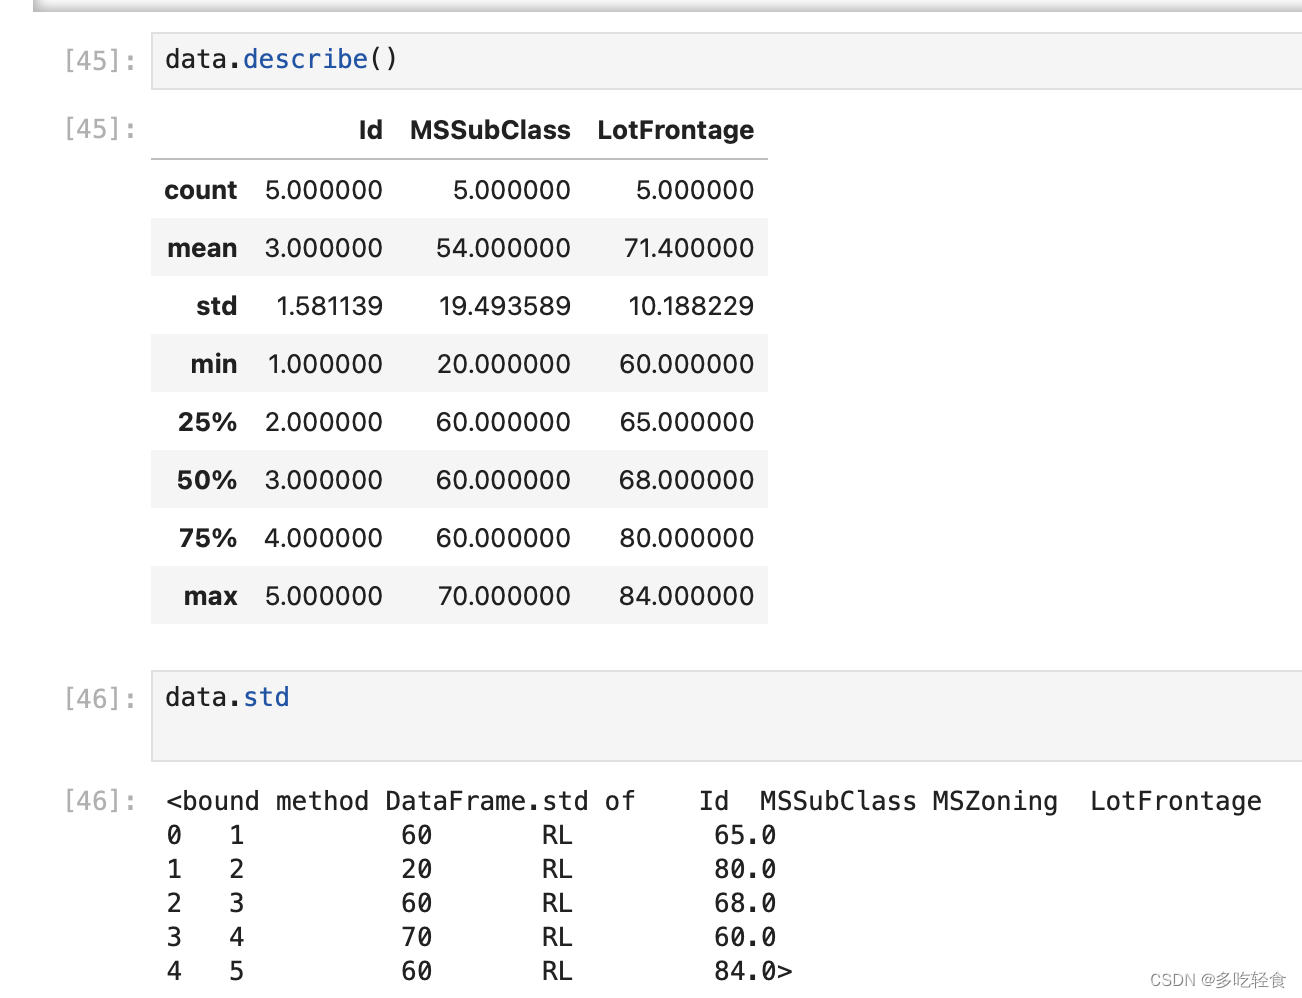Image resolution: width=1302 pixels, height=998 pixels.
Task: Click the std value 1.581139
Action: [329, 306]
